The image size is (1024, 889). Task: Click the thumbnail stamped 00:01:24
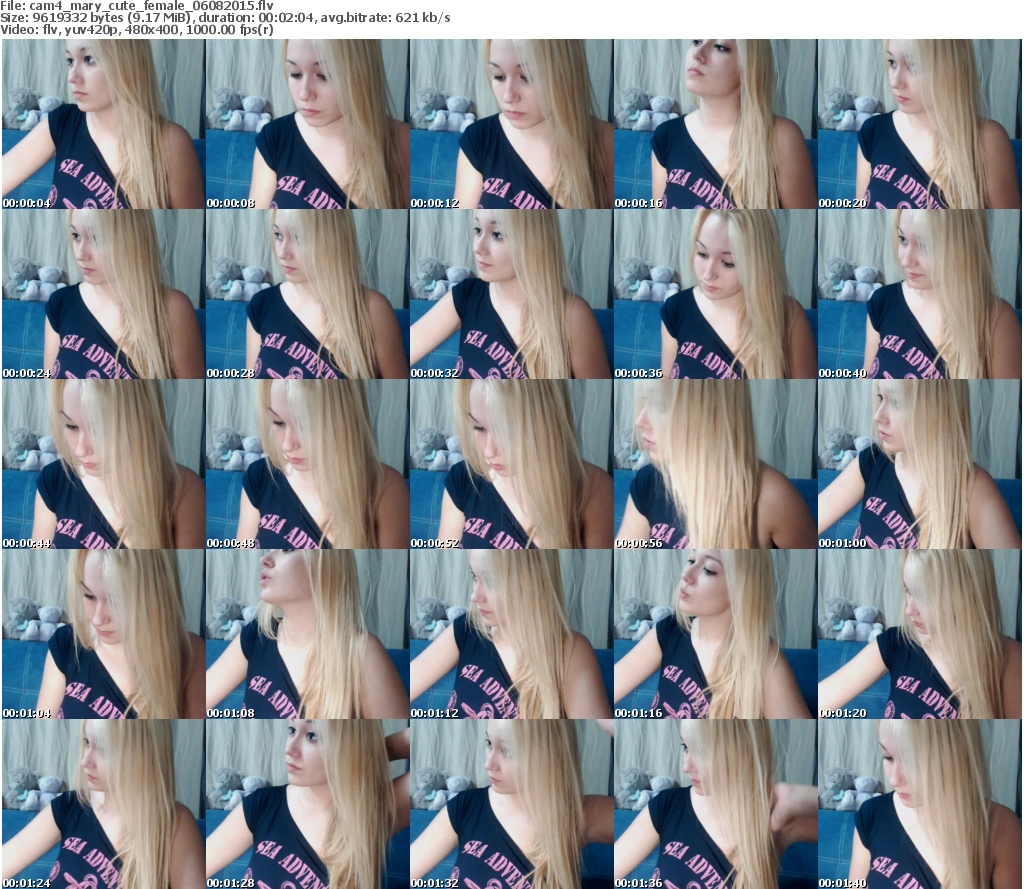pos(103,804)
